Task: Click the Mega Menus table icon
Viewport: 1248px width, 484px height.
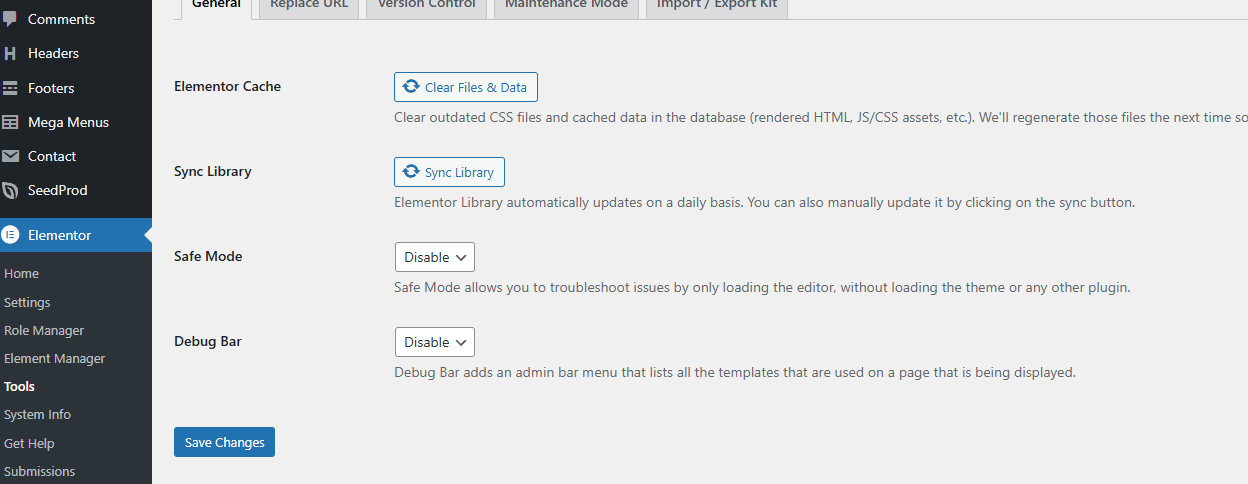Action: (10, 122)
